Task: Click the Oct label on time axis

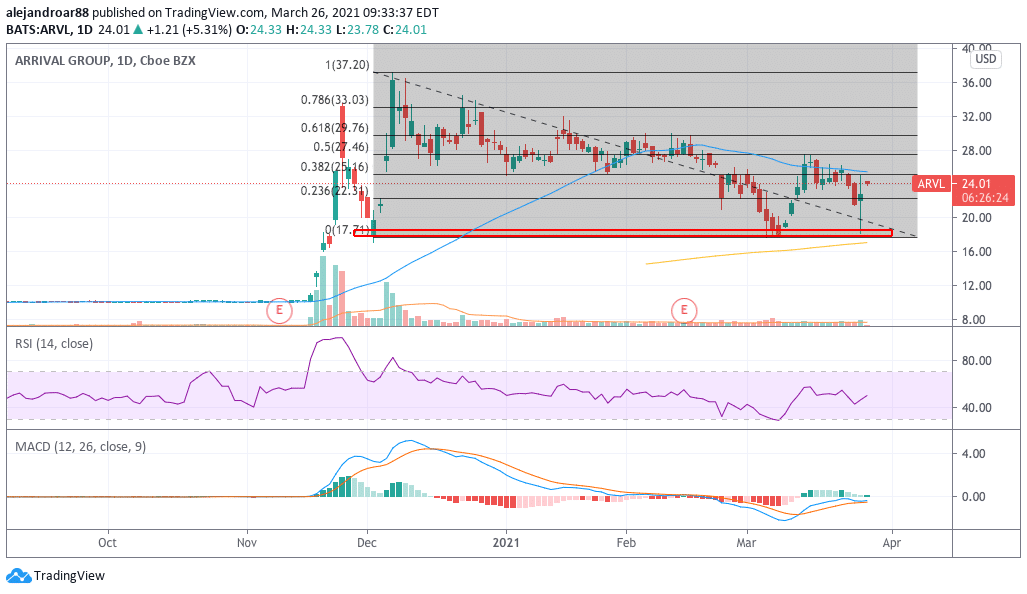Action: coord(107,543)
